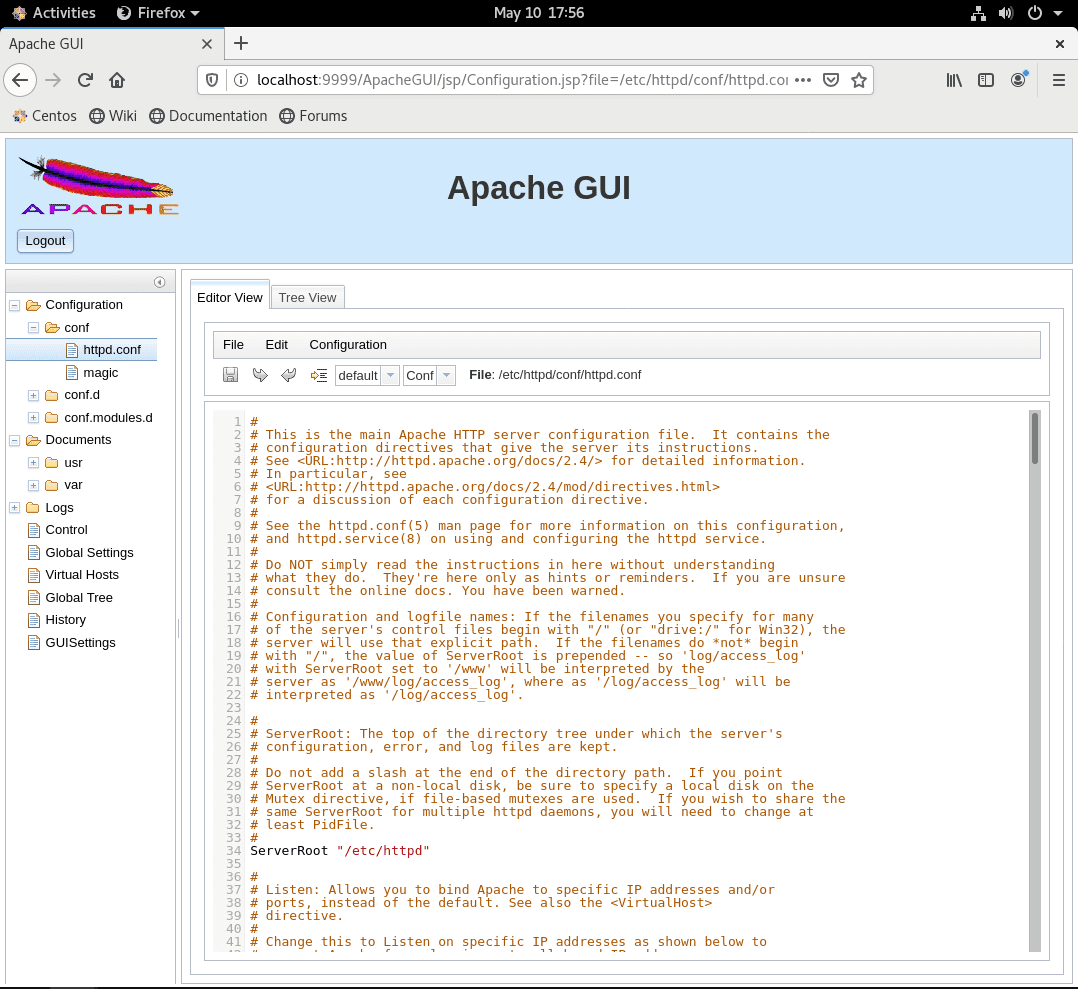Save the httpd.conf file via floppy icon
The width and height of the screenshot is (1078, 989).
(x=230, y=374)
